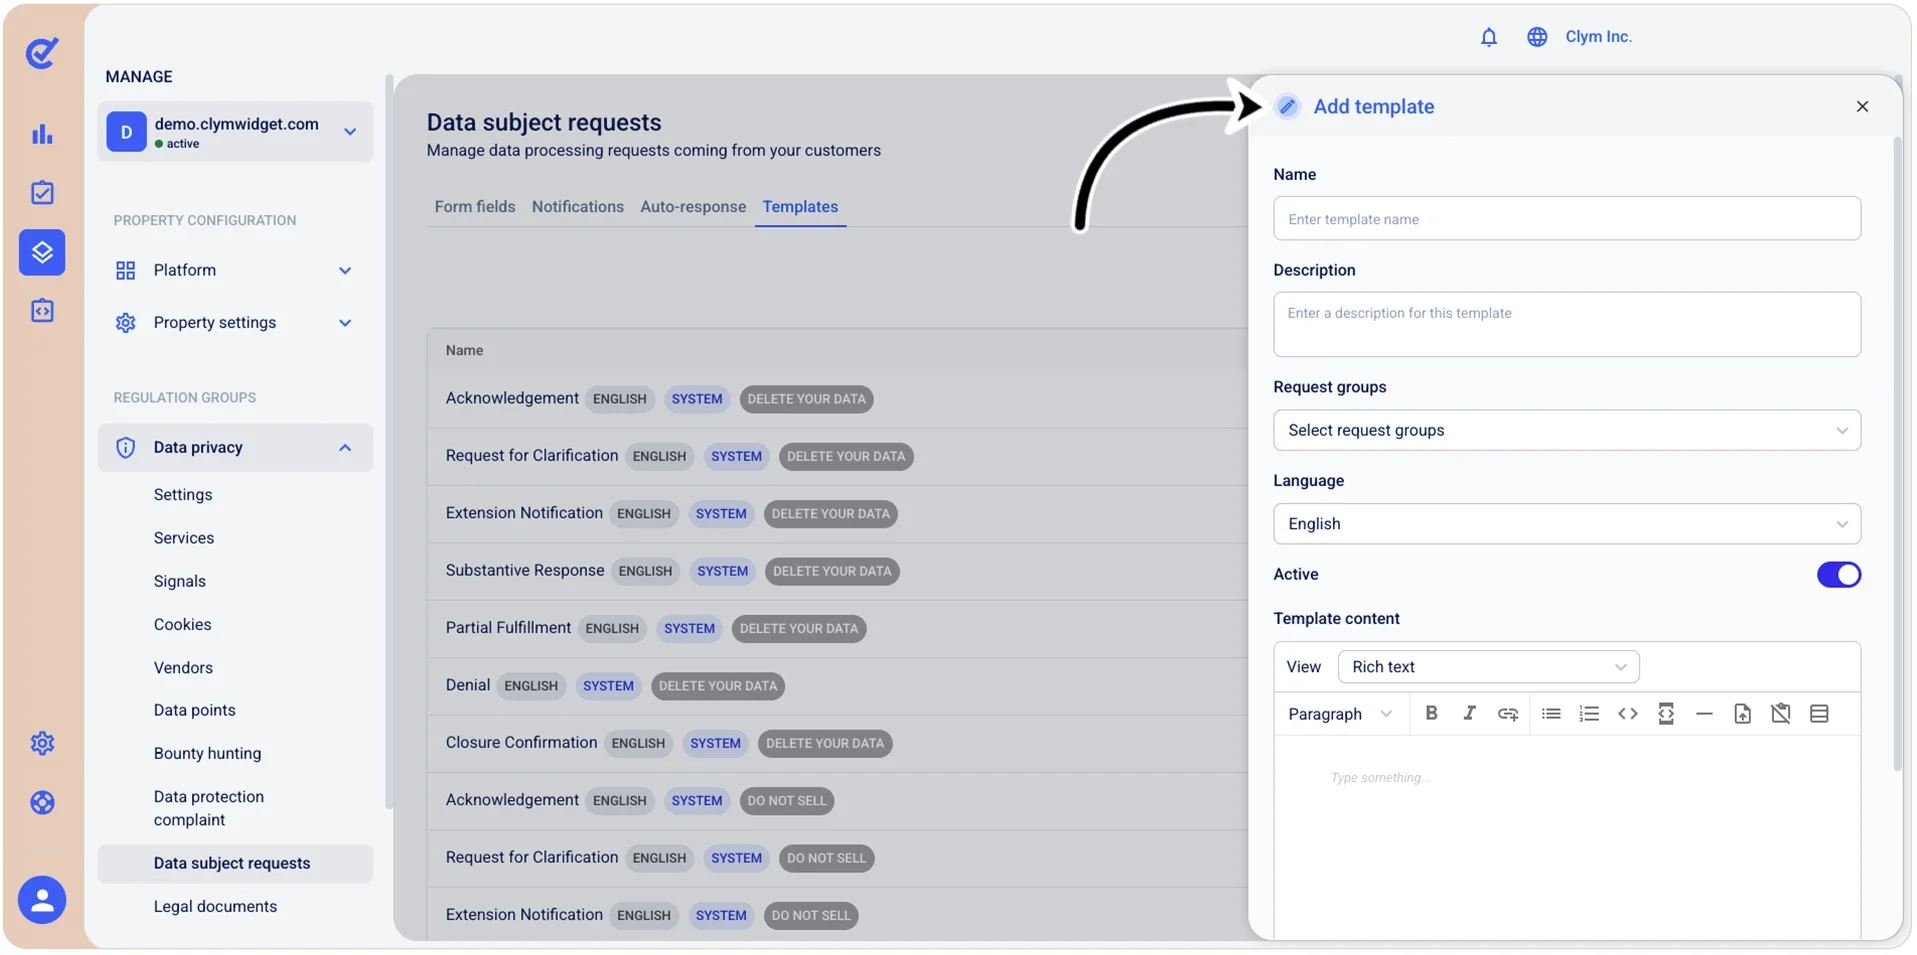The width and height of the screenshot is (1917, 955).
Task: Open Cookies in the sidebar
Action: (x=182, y=624)
